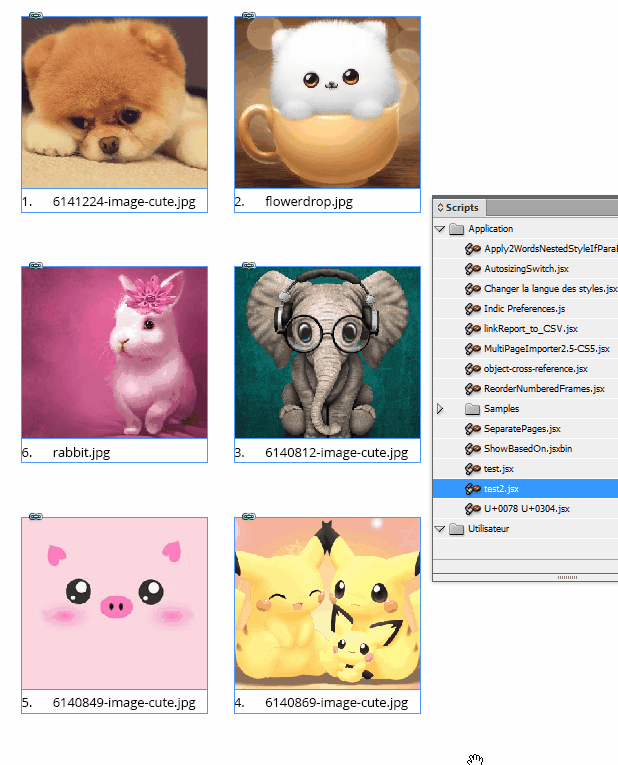Click link badge on pink pig image frame
Image resolution: width=618 pixels, height=765 pixels.
(36, 516)
